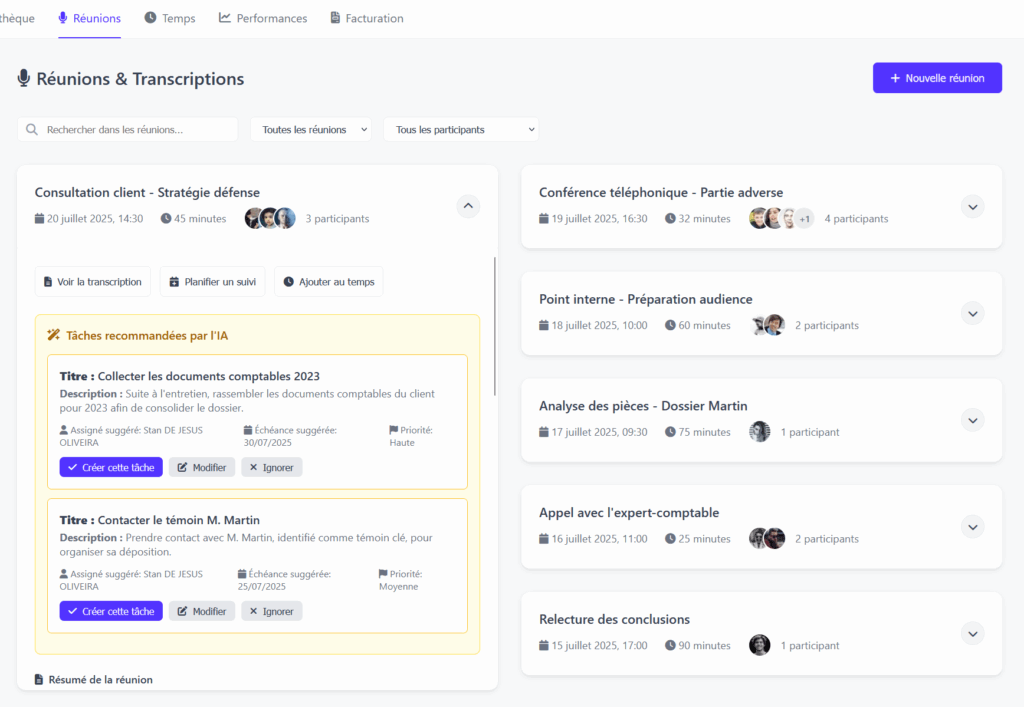
Task: Click the Performances tab chart icon
Action: click(225, 18)
